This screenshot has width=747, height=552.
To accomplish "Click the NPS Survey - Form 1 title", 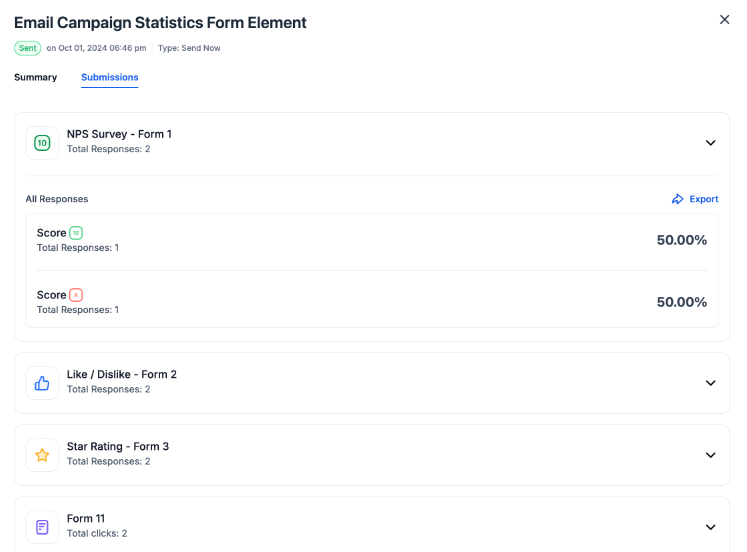I will [x=119, y=134].
